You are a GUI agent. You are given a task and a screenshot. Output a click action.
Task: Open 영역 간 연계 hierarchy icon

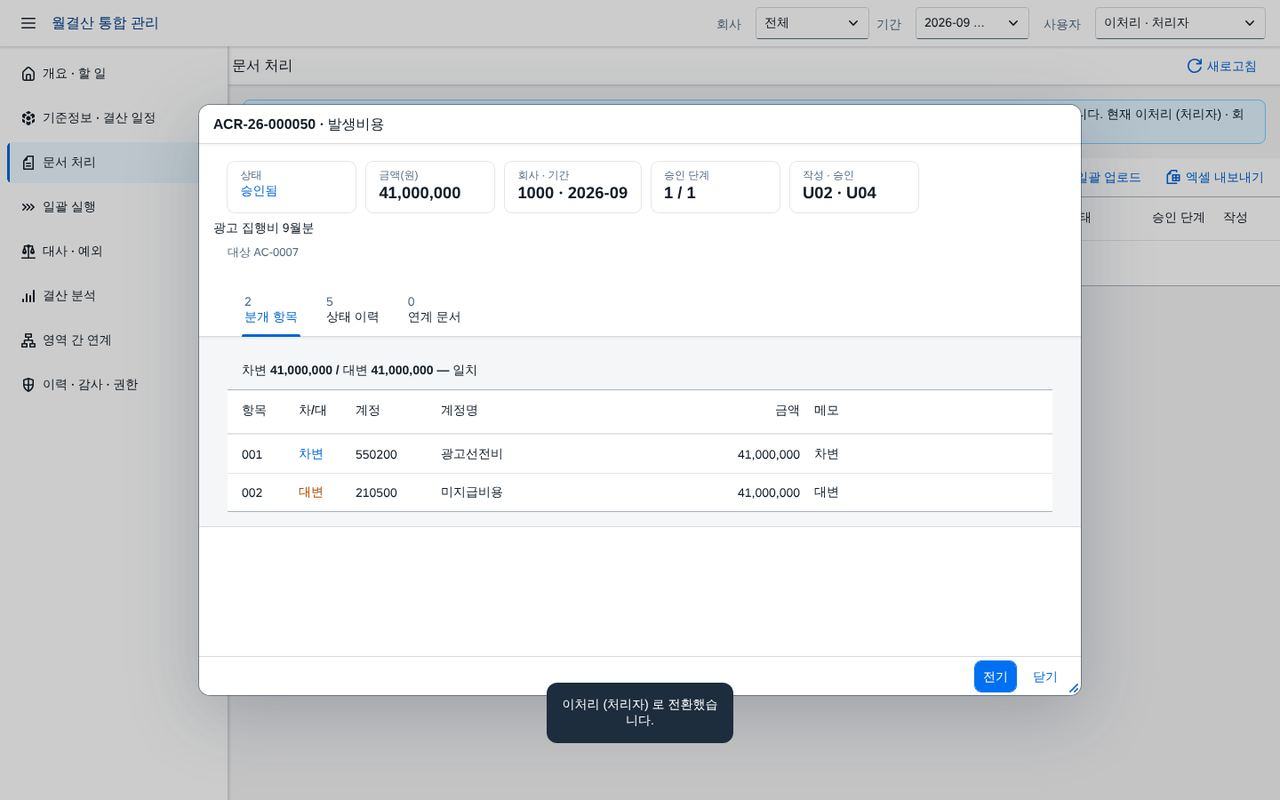click(x=28, y=340)
